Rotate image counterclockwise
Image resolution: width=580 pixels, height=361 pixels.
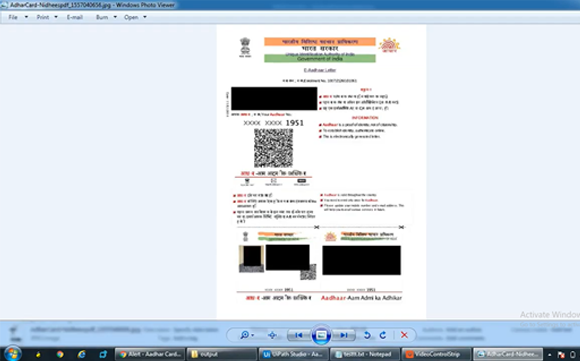pos(367,335)
